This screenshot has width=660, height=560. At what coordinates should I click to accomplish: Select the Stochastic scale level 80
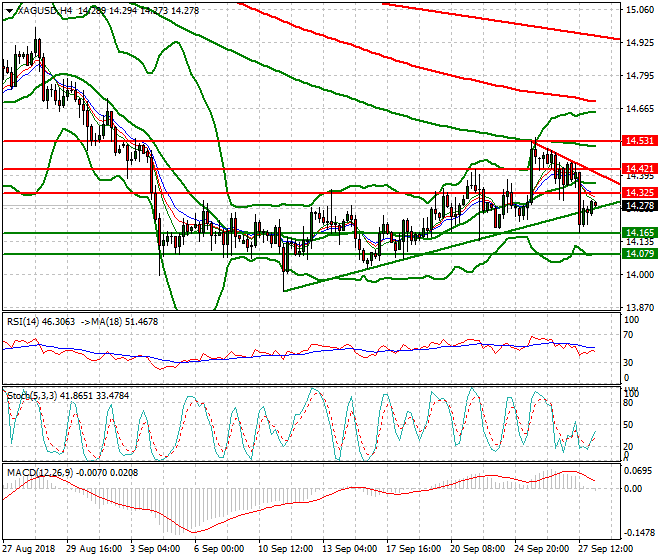pos(628,403)
